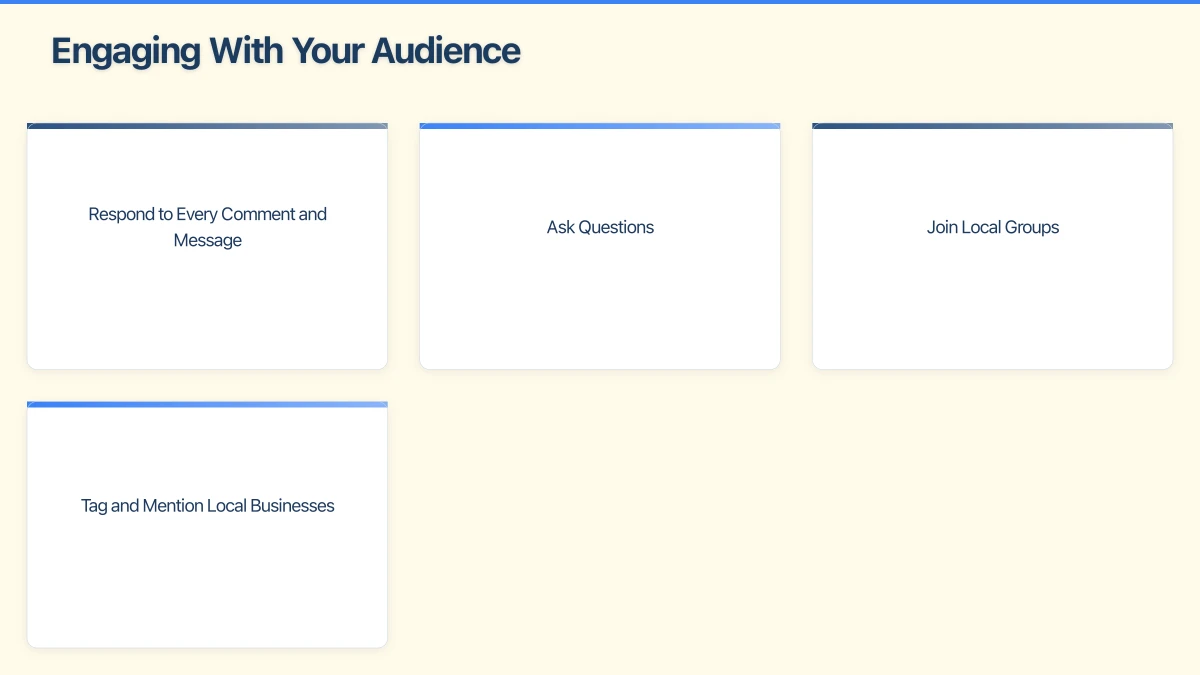Click the dark accent bar atop the Respond card
Screen dimensions: 1200x675
point(207,126)
